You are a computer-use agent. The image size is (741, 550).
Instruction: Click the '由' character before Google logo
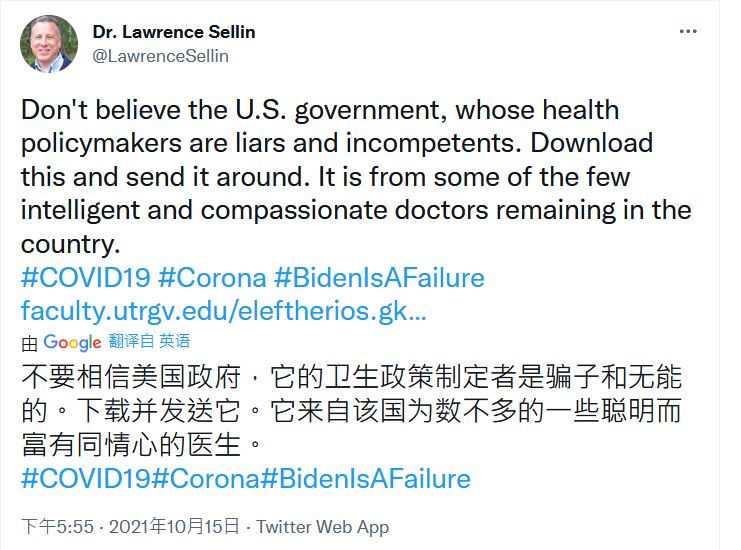tap(30, 343)
